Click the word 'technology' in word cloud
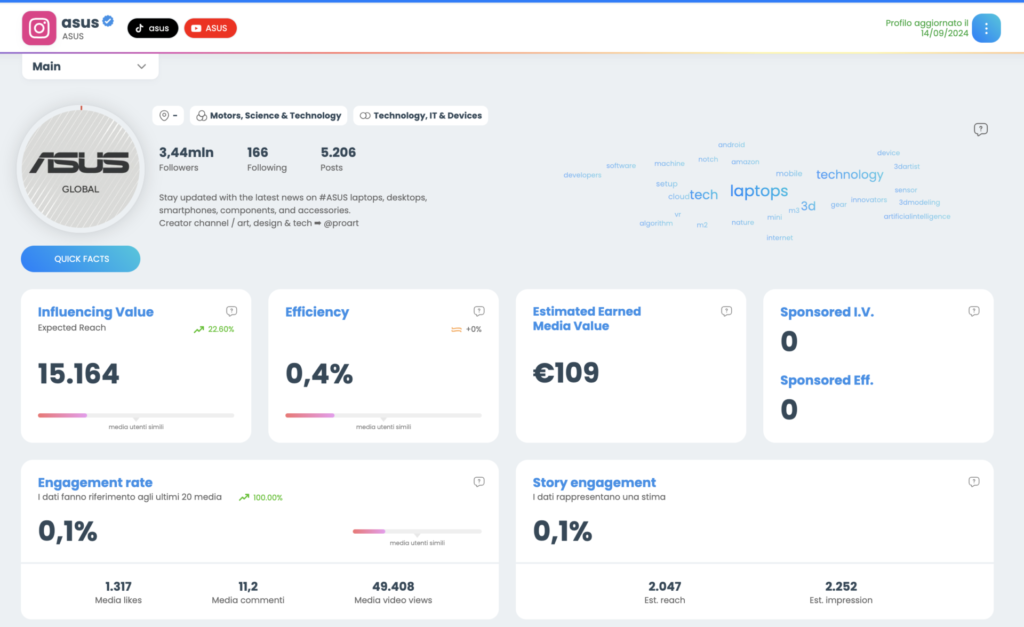The width and height of the screenshot is (1024, 627). [x=850, y=174]
